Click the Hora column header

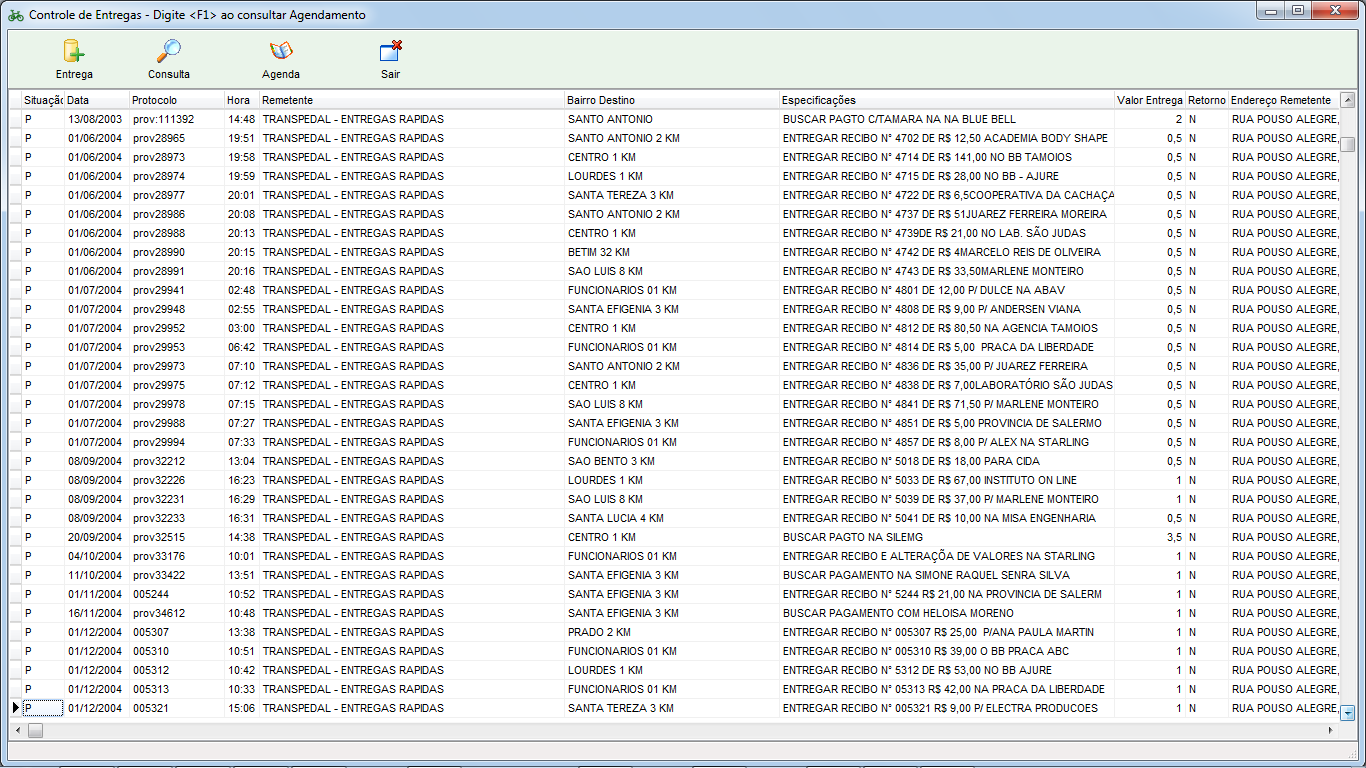242,100
